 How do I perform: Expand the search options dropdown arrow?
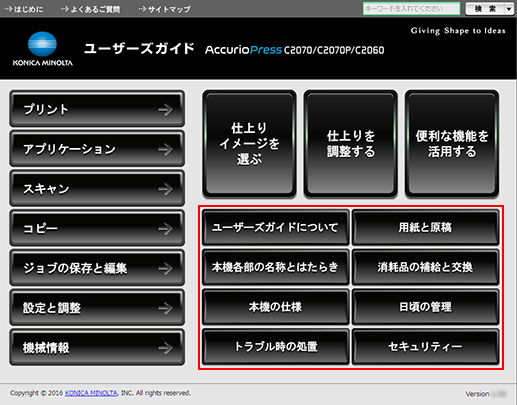pos(509,9)
